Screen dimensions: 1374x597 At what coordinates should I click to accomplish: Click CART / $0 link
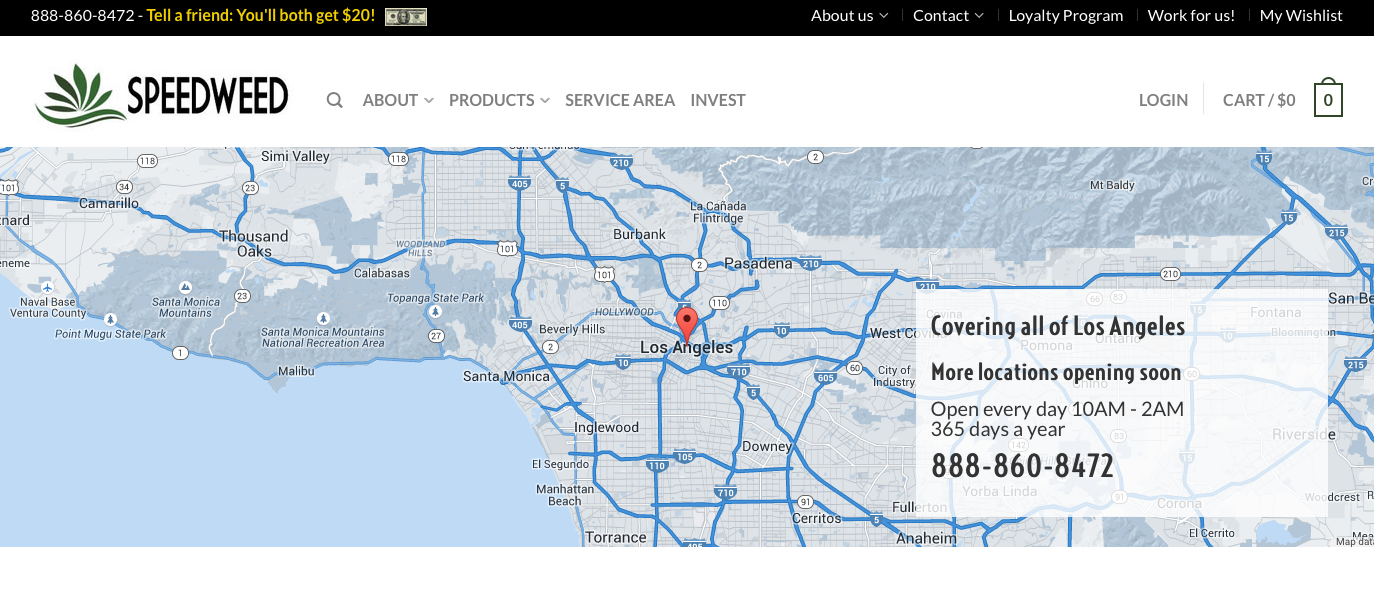click(1259, 100)
